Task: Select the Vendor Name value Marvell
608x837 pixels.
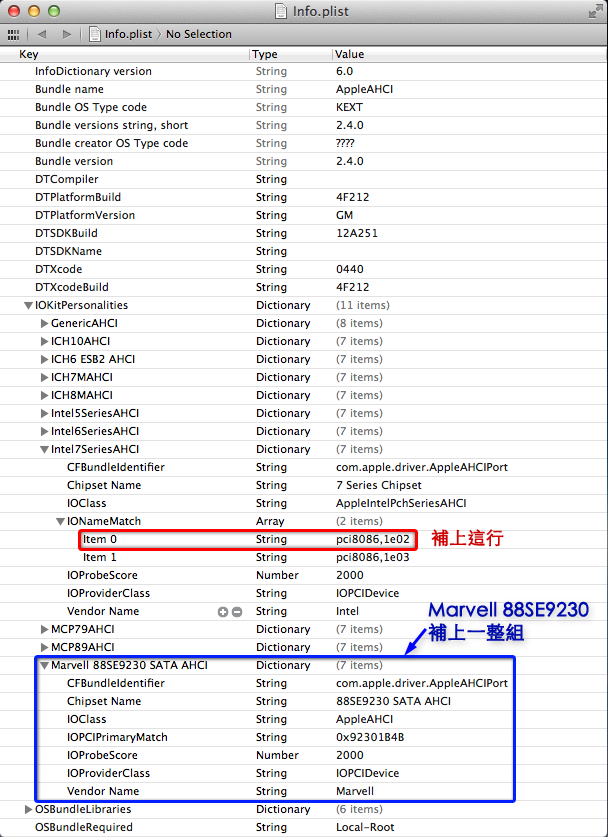Action: [355, 792]
